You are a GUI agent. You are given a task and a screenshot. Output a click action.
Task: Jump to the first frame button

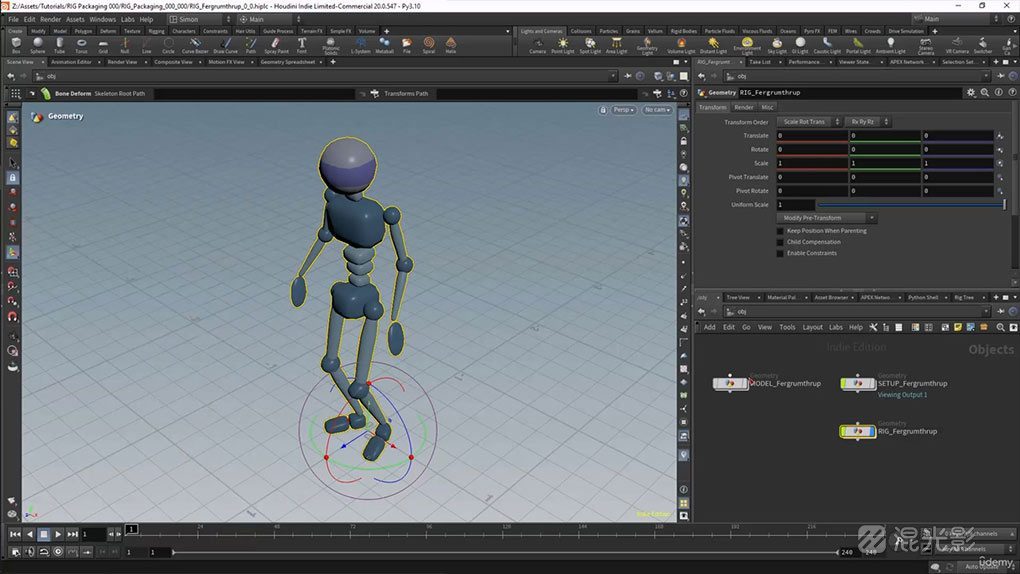click(14, 534)
